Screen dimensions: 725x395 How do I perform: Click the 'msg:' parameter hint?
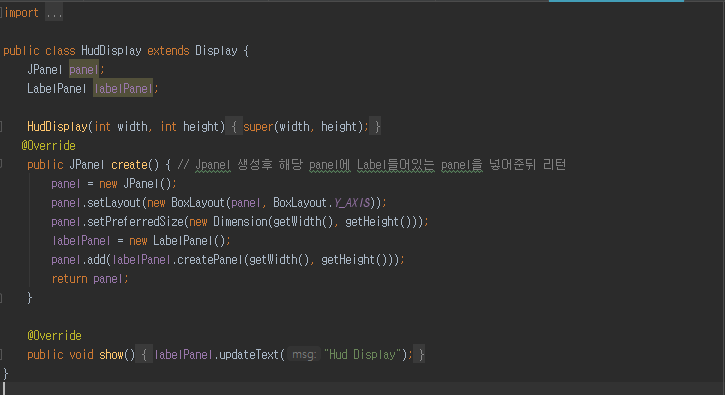coord(304,355)
